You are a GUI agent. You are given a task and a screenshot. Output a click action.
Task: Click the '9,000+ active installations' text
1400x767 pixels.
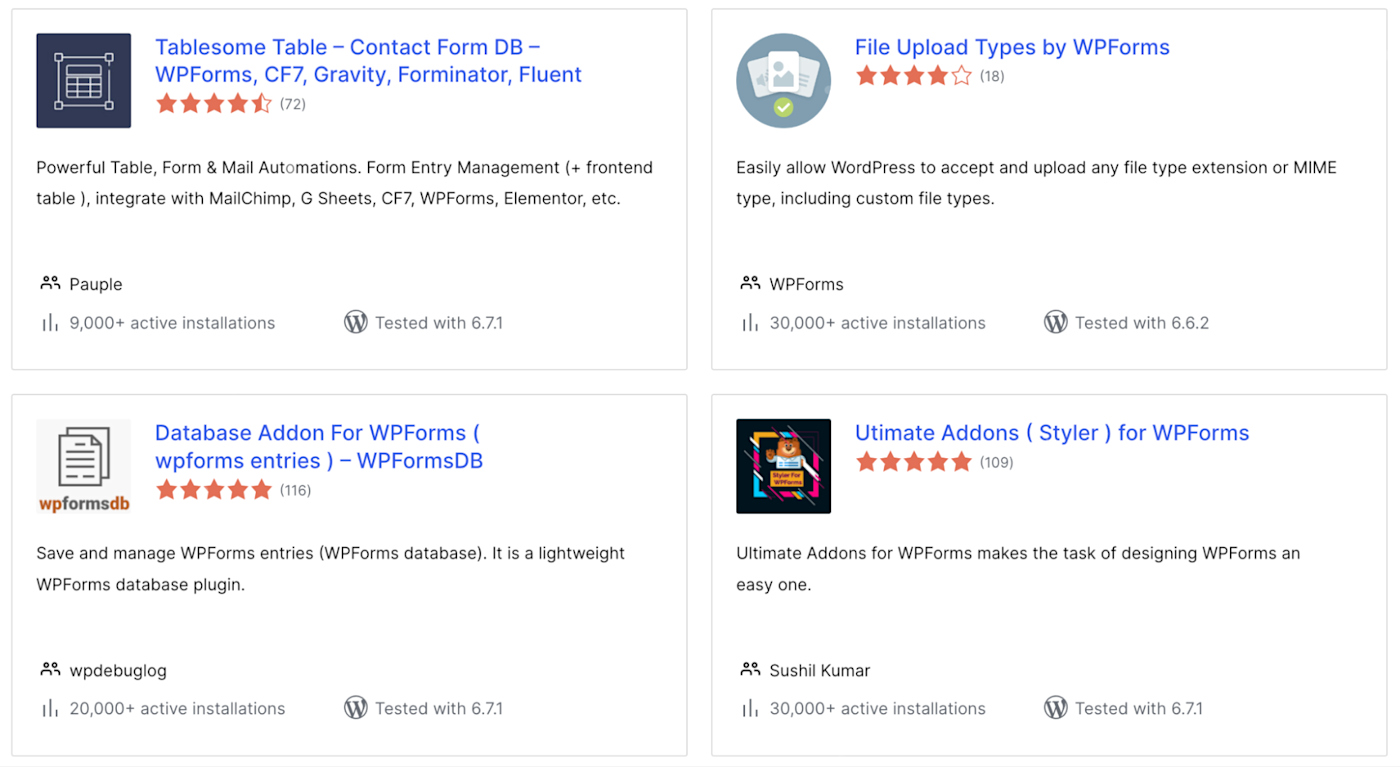tap(172, 323)
